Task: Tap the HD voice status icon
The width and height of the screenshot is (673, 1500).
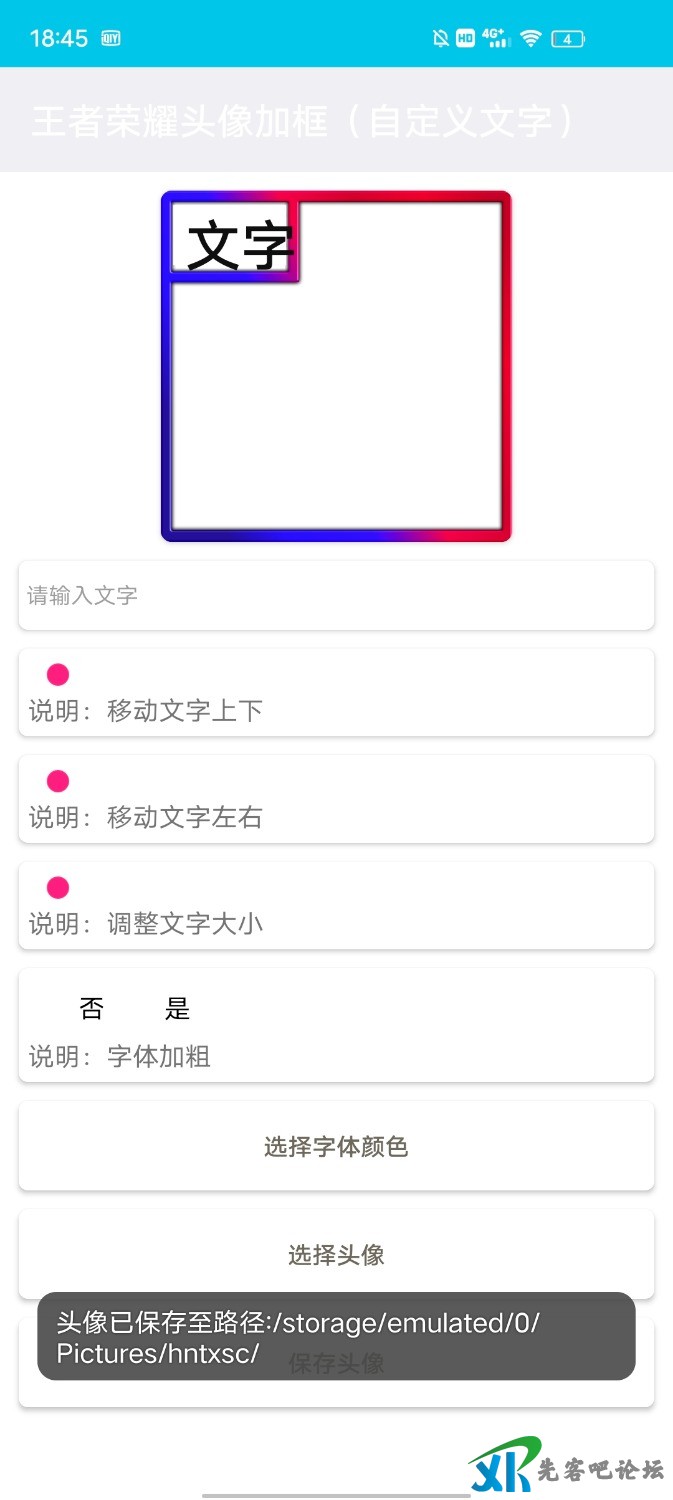Action: click(465, 37)
